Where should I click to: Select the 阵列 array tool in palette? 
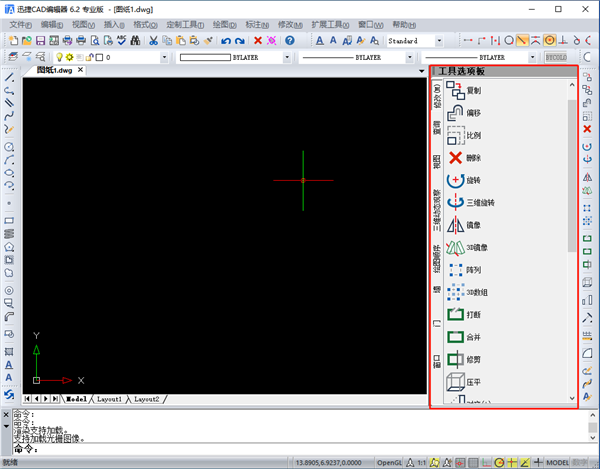pyautogui.click(x=464, y=270)
